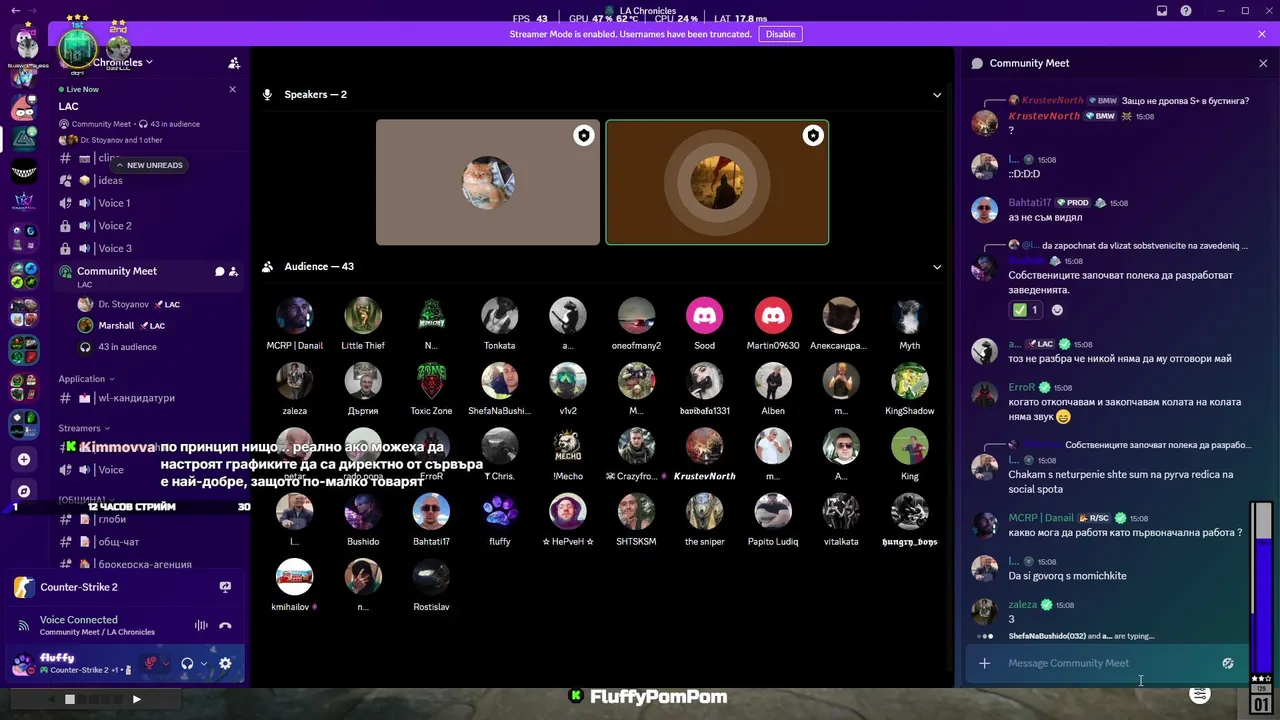
Task: Open audience member !Mecho's avatar
Action: (x=568, y=446)
